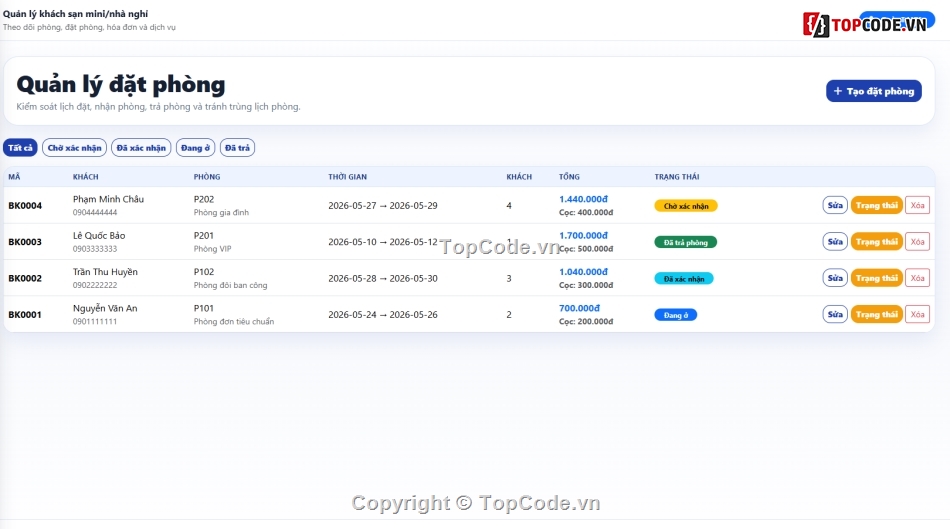Viewport: 950px width, 529px height.
Task: Click date range 2026-05-10 → 2026-05-12
Action: [x=383, y=242]
